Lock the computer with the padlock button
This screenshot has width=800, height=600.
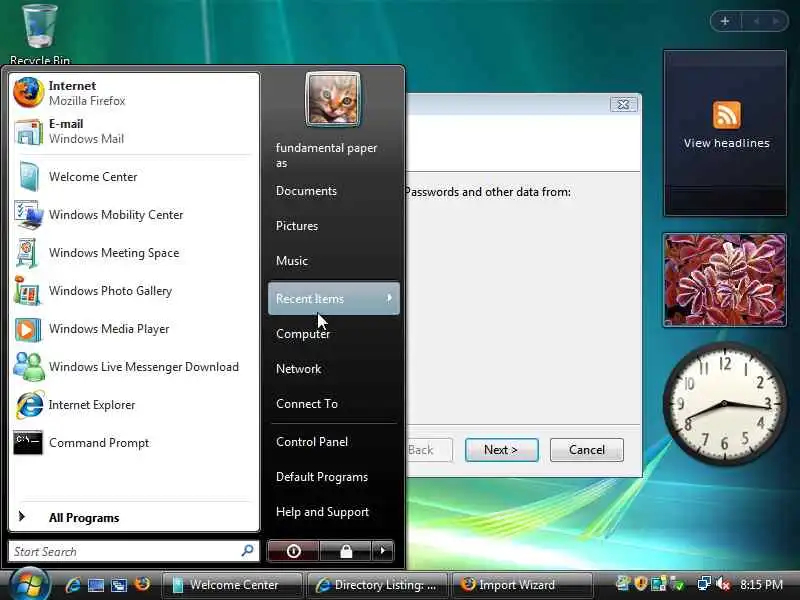pos(346,551)
